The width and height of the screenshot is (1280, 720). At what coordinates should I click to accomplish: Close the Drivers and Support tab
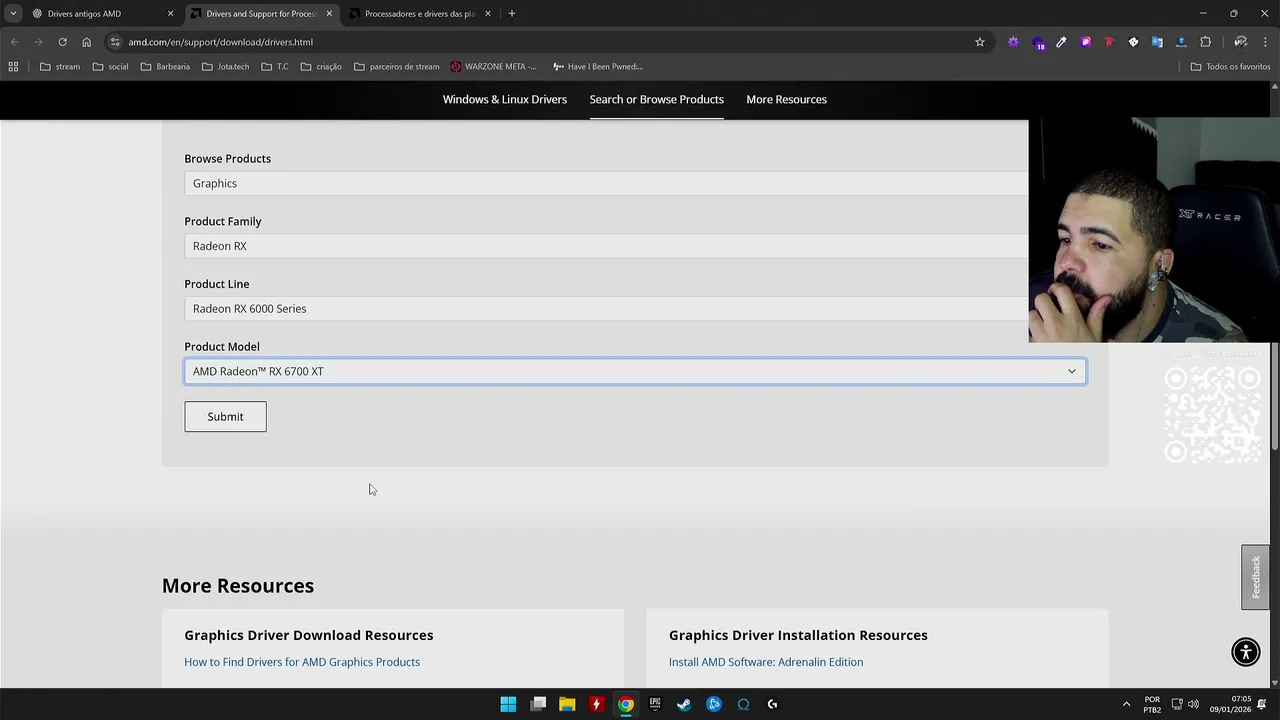(x=329, y=13)
